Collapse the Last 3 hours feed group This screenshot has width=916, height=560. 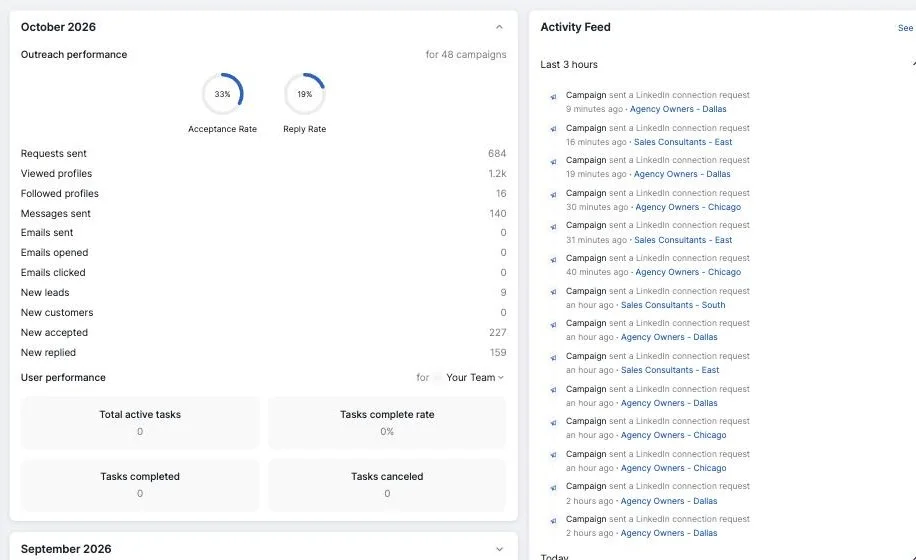(x=912, y=64)
